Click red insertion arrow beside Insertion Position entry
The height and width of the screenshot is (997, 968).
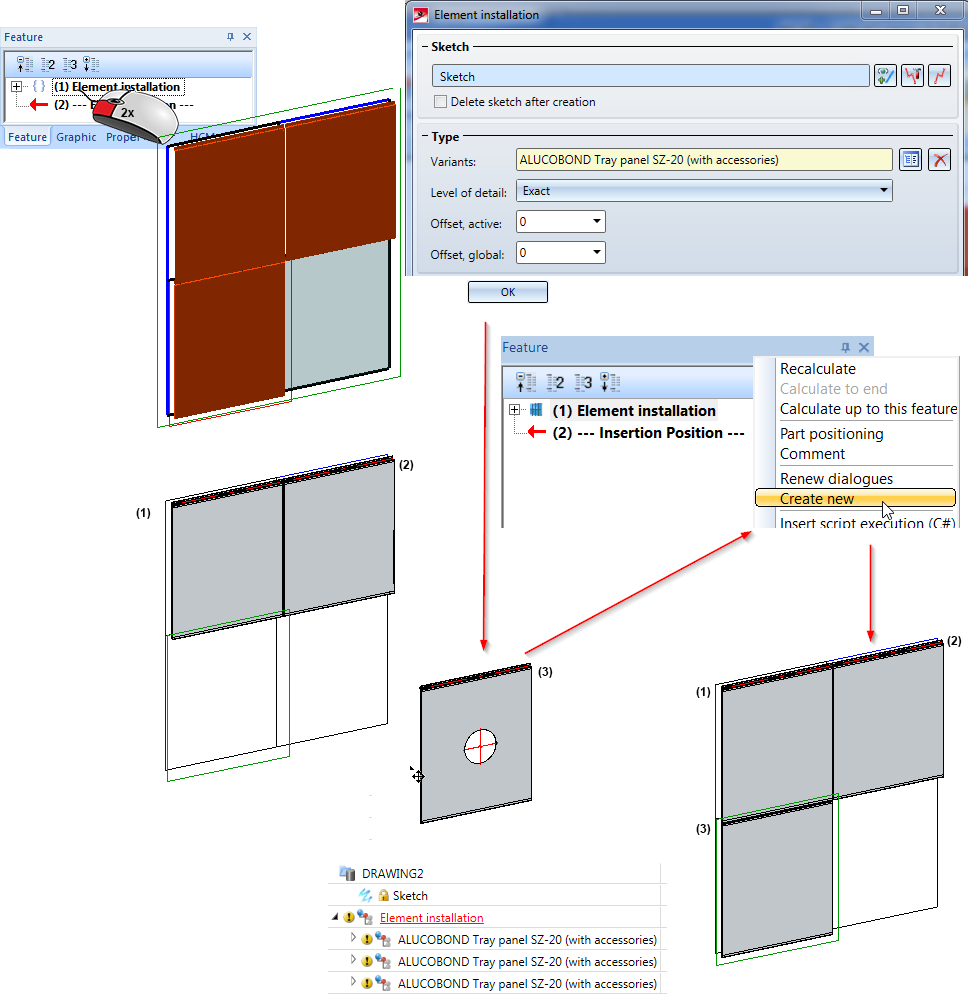[x=537, y=432]
